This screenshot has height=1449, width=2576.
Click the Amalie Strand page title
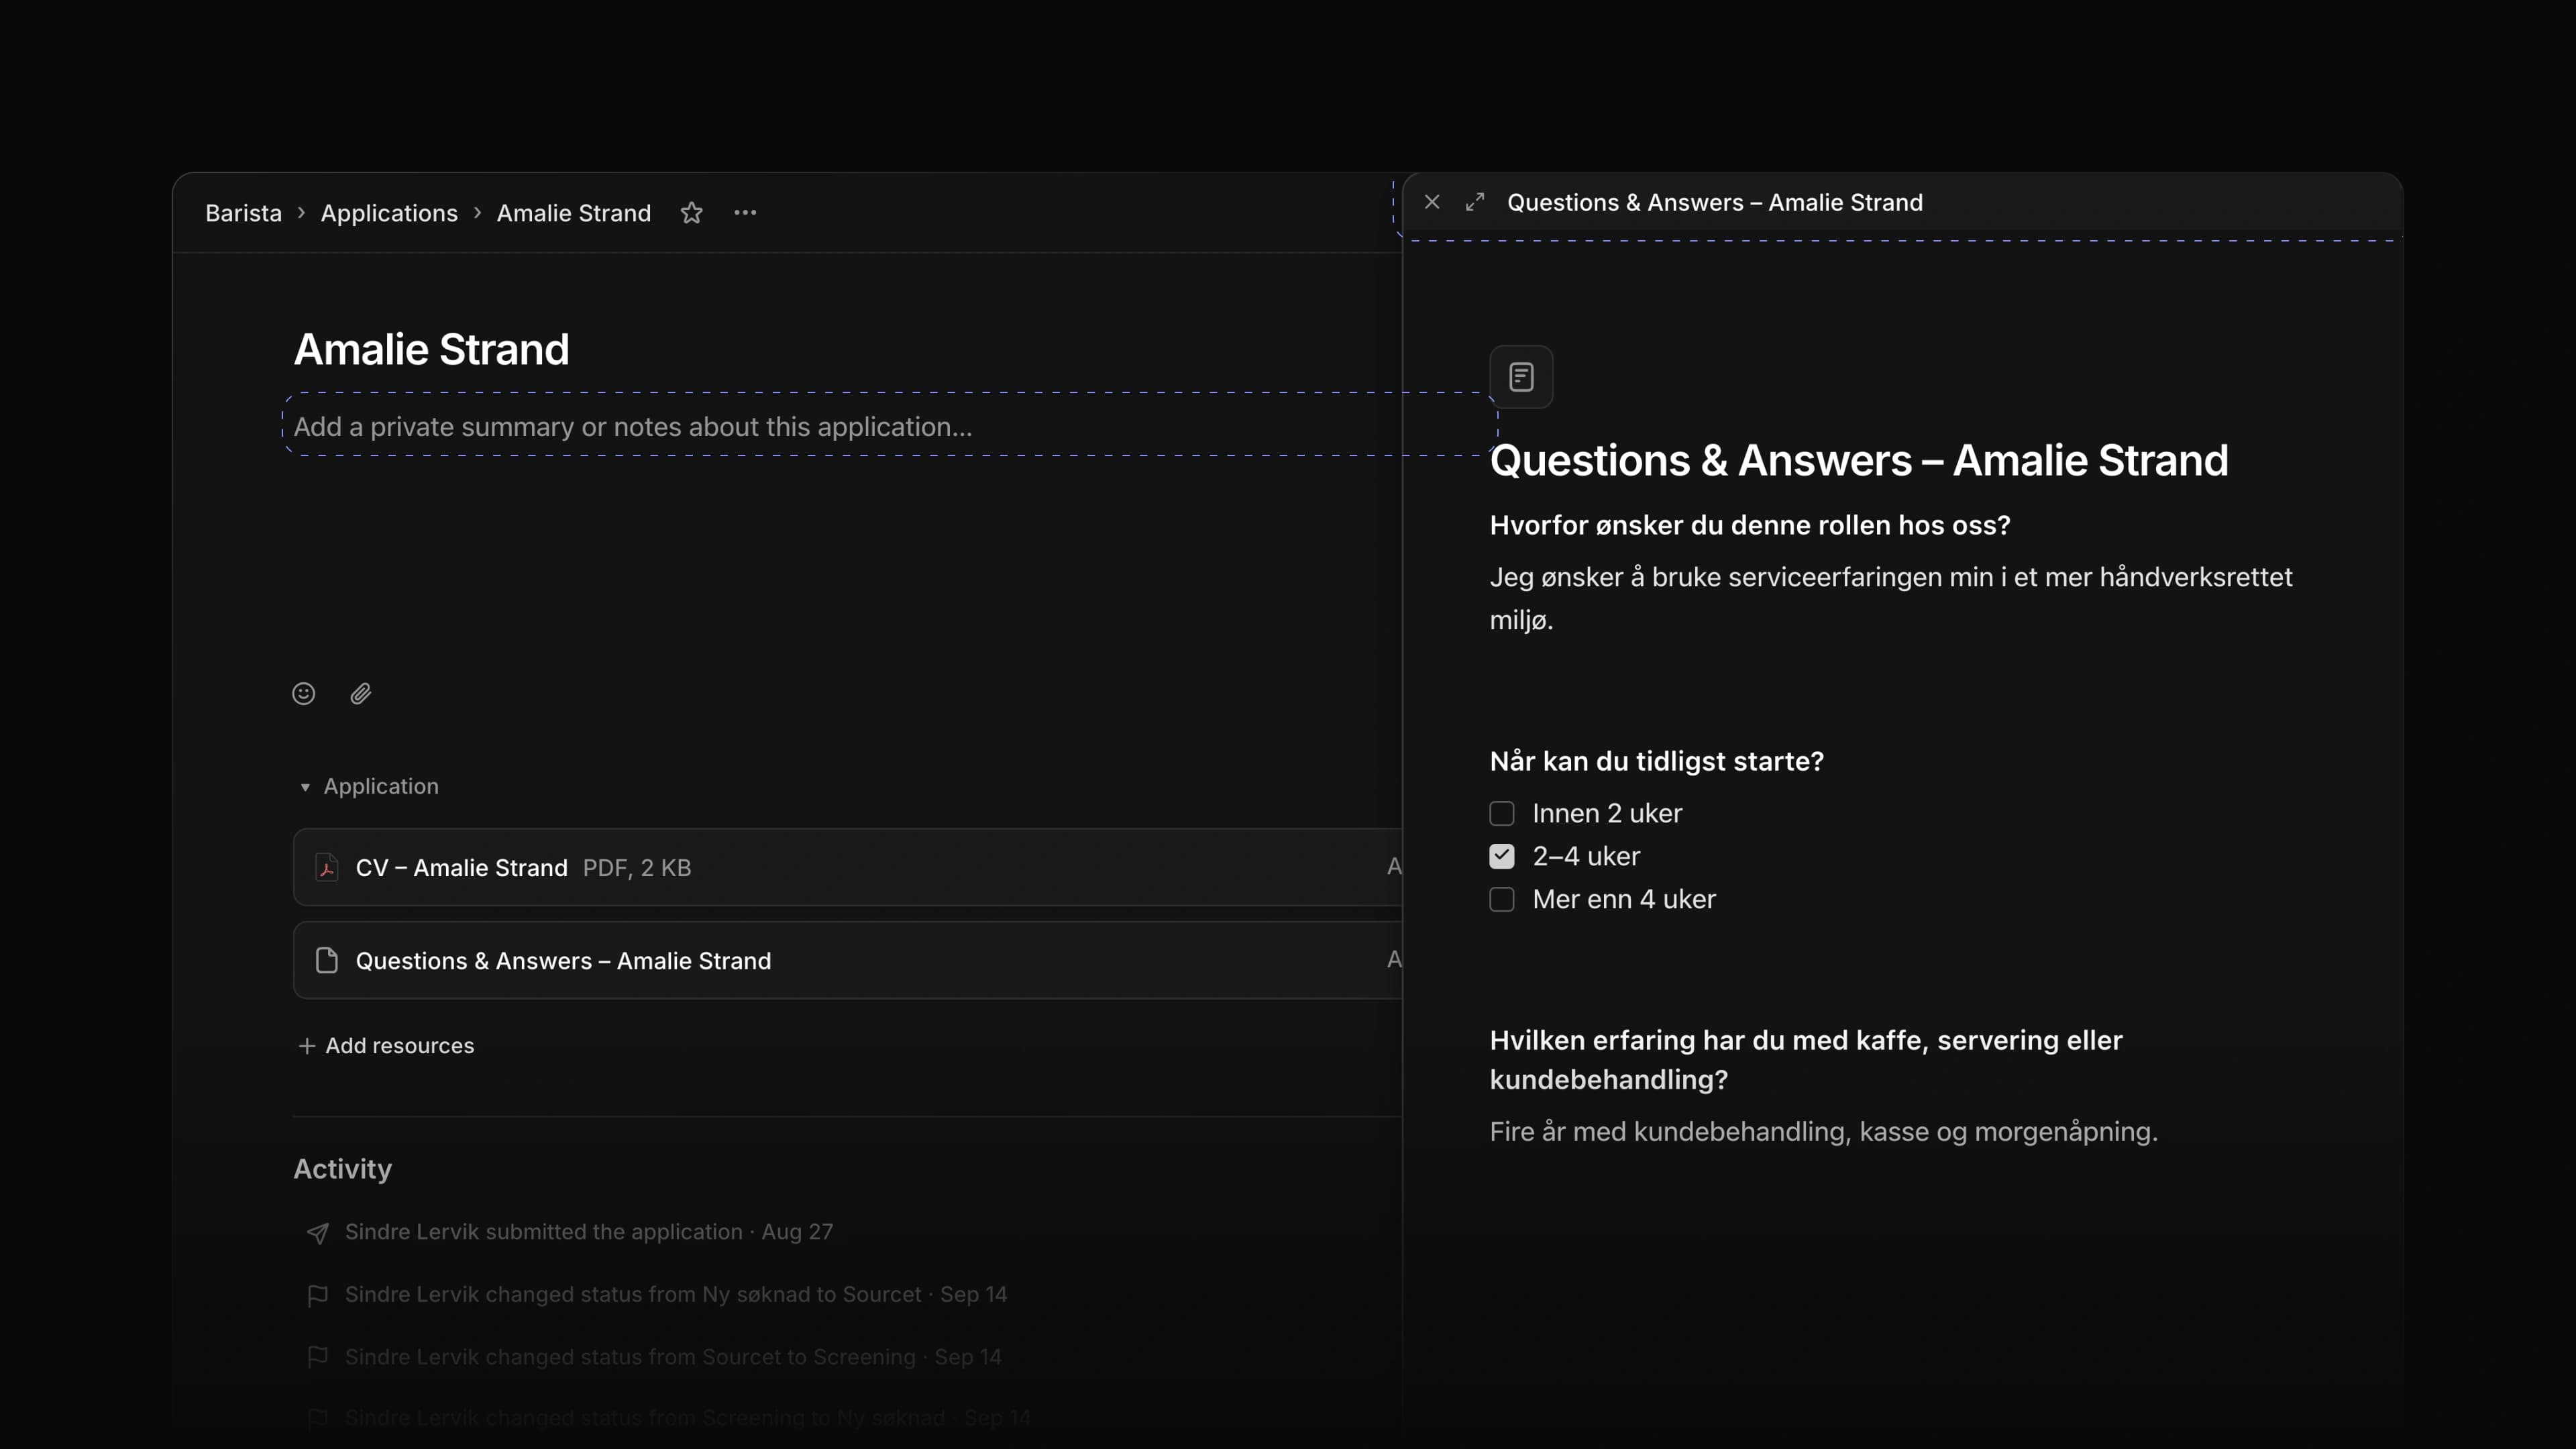pyautogui.click(x=431, y=349)
